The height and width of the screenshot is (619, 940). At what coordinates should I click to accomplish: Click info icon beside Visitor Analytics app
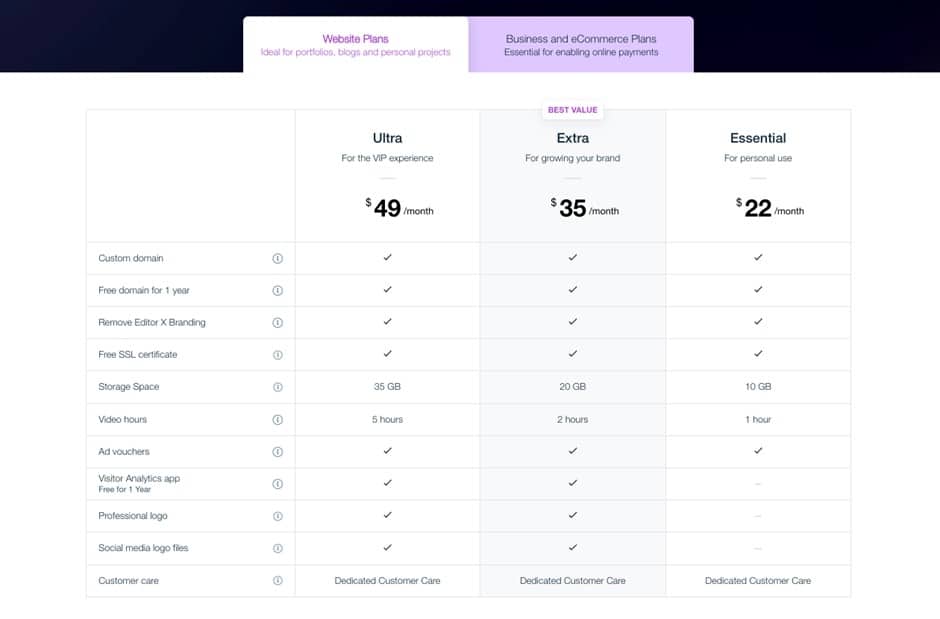tap(278, 484)
